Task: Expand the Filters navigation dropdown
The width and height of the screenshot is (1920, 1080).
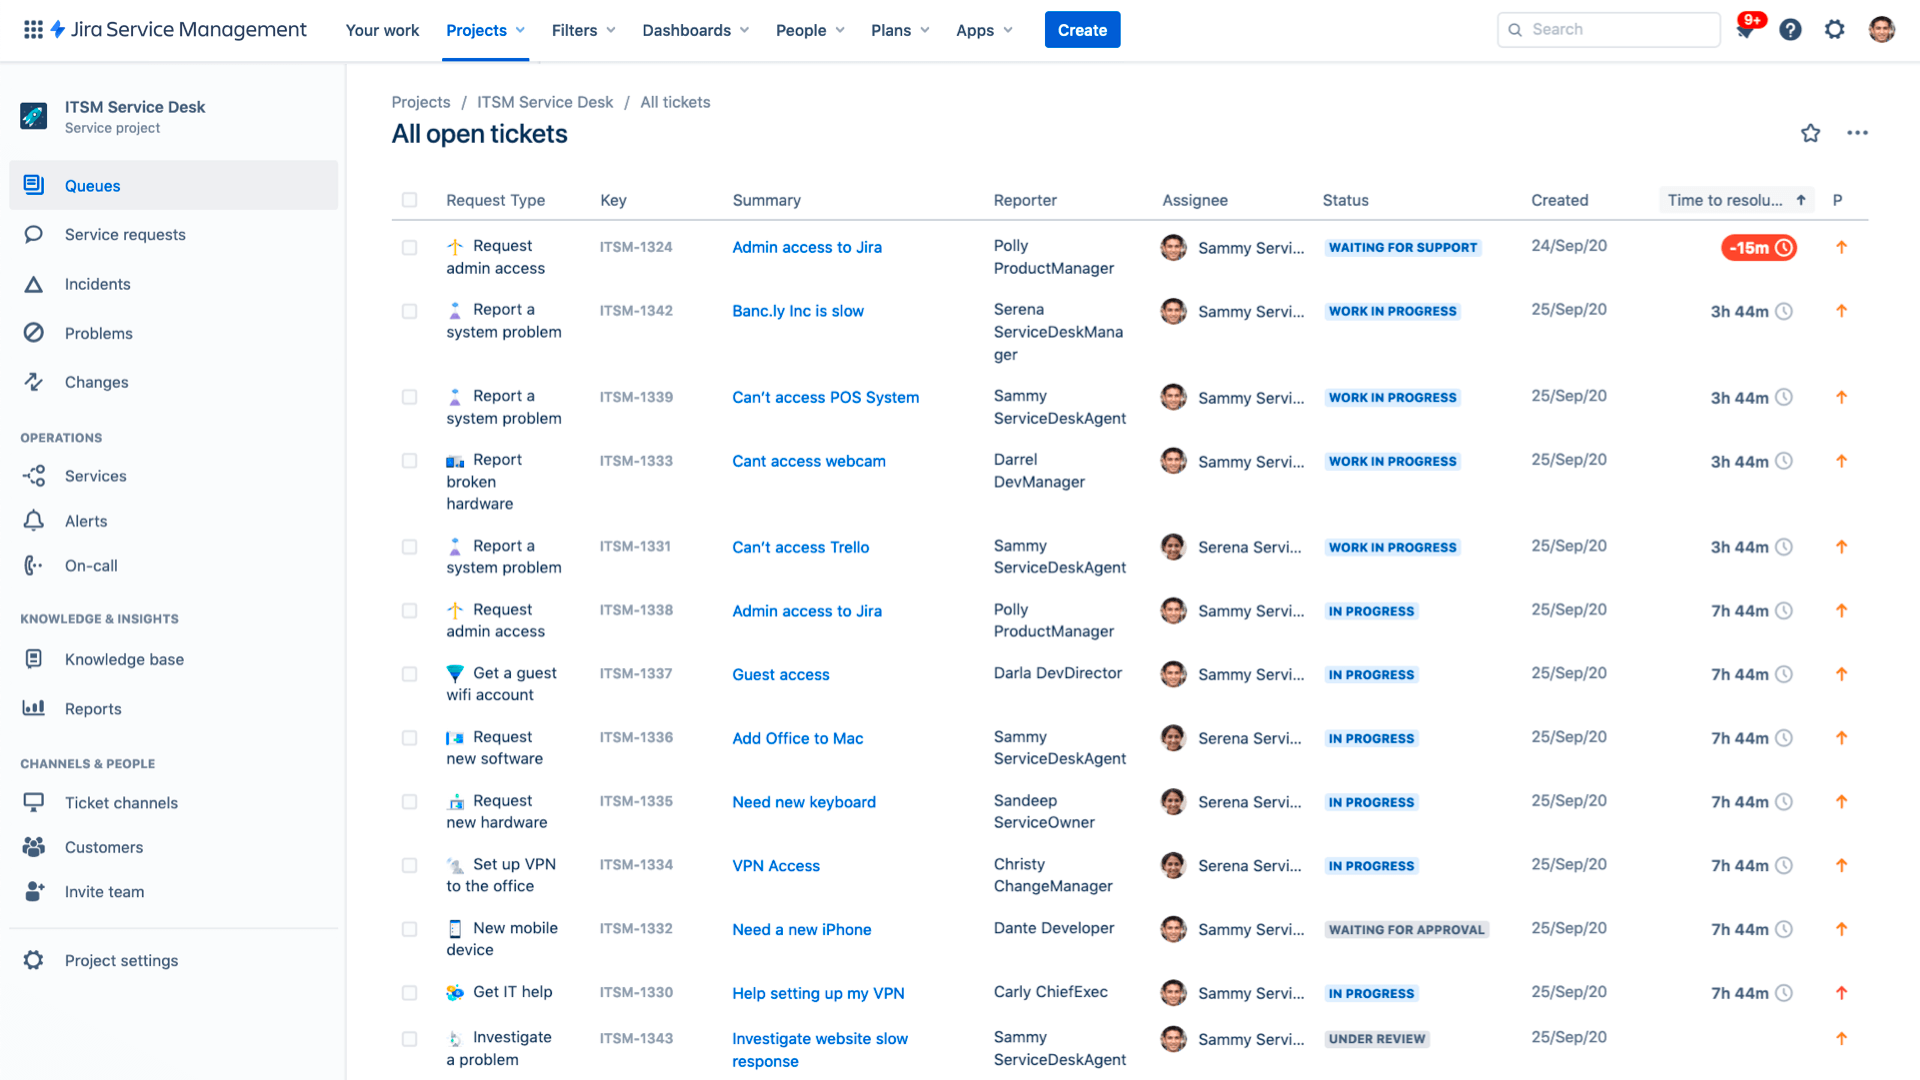Action: click(582, 29)
